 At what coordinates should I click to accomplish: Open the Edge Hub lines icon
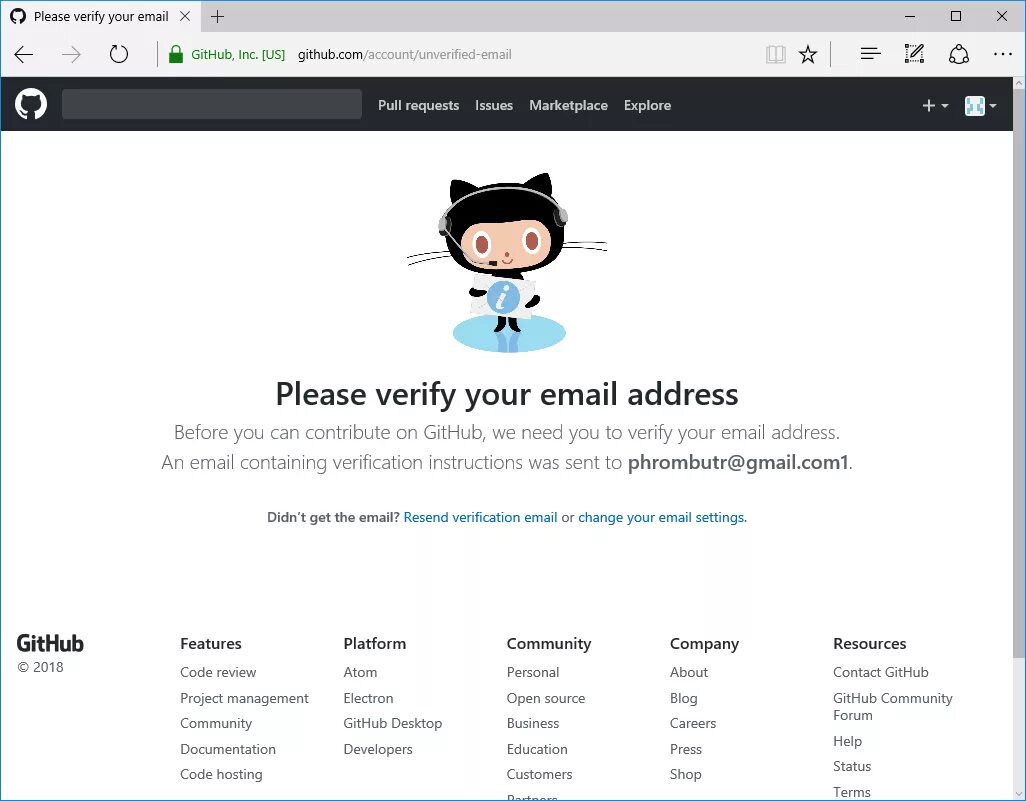[x=870, y=54]
